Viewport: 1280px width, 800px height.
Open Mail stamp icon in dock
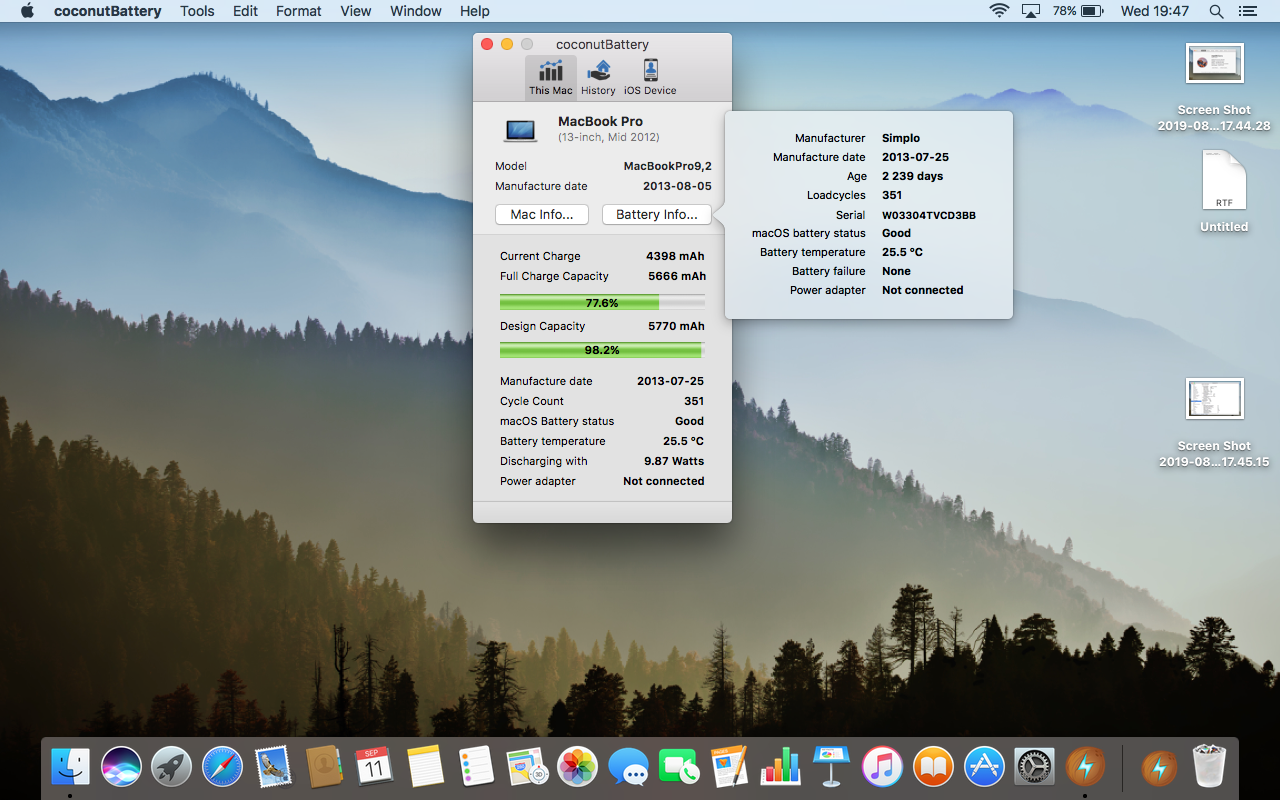click(x=273, y=767)
